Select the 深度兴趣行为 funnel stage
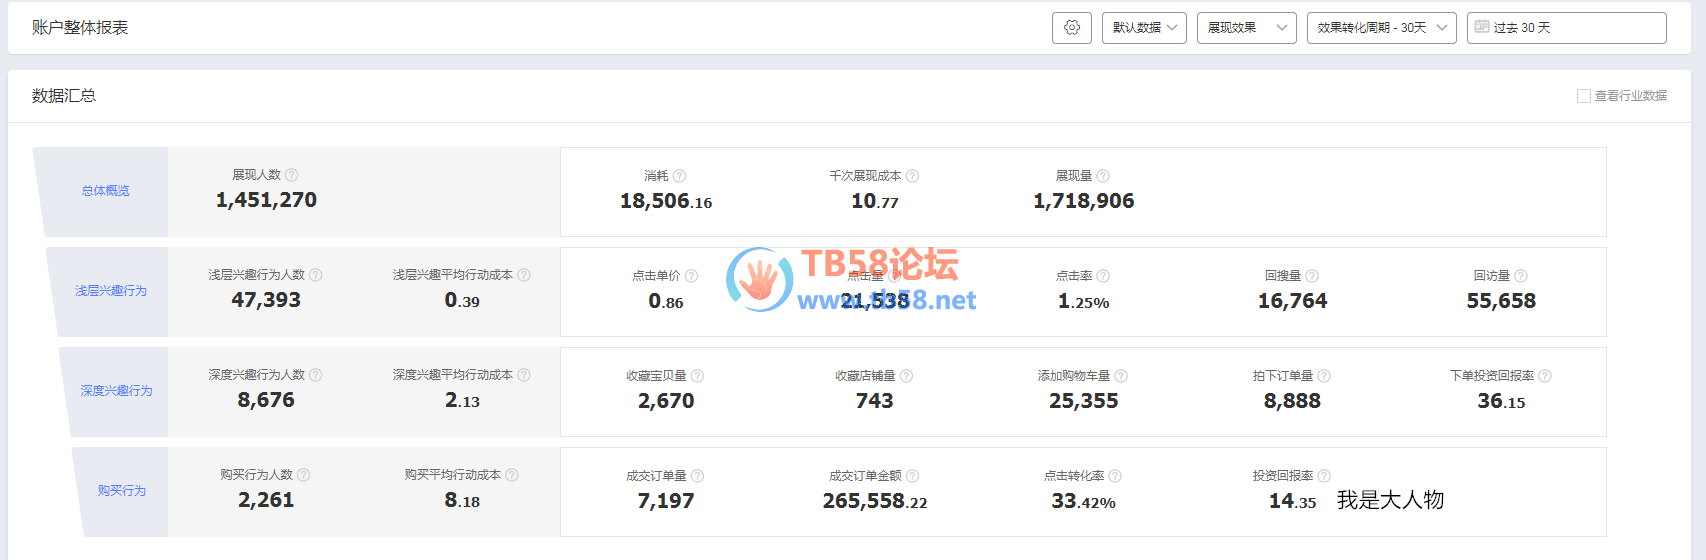This screenshot has width=1706, height=560. (x=116, y=391)
